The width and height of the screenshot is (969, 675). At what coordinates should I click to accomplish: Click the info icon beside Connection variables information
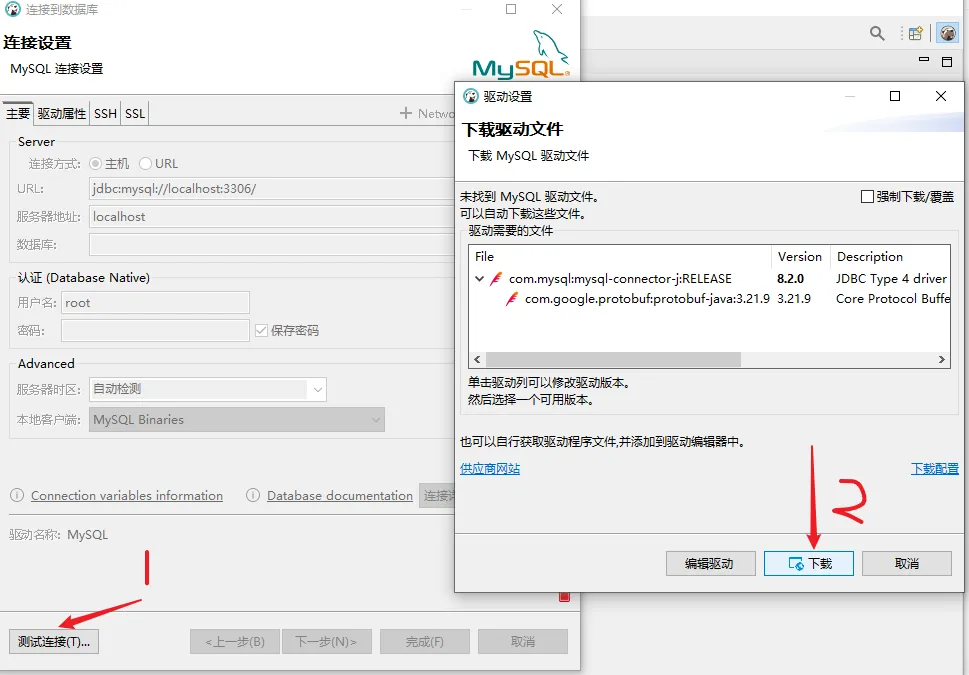click(x=17, y=495)
